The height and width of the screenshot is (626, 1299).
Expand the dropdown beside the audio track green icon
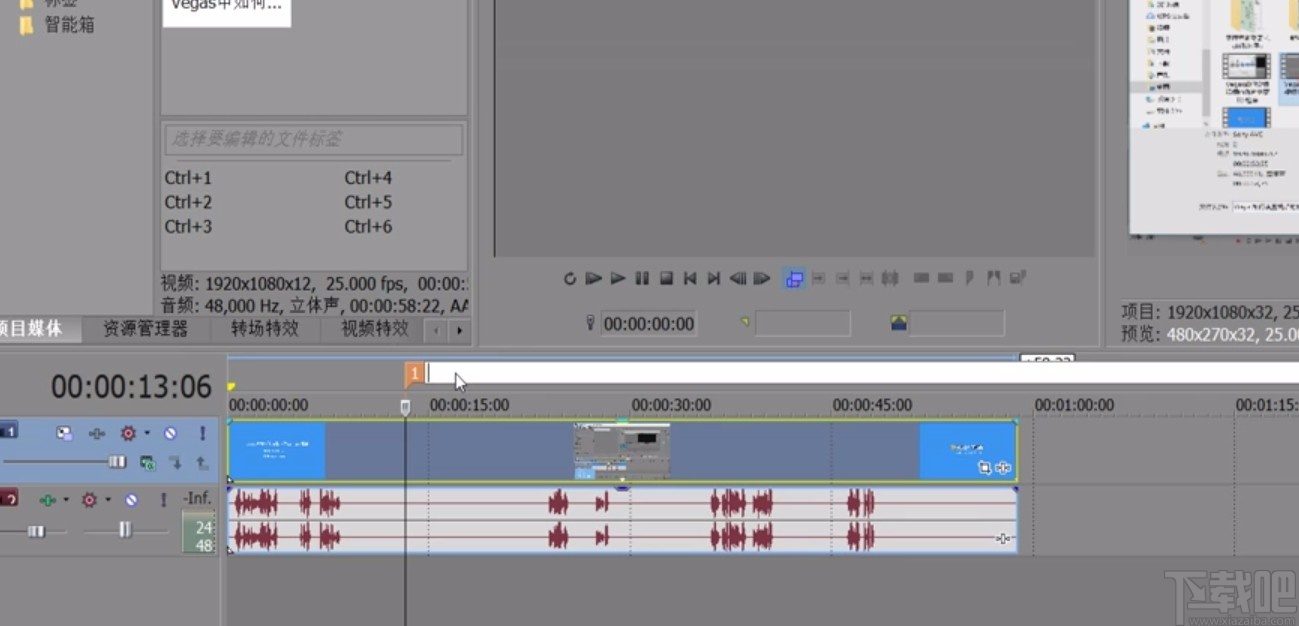point(66,499)
